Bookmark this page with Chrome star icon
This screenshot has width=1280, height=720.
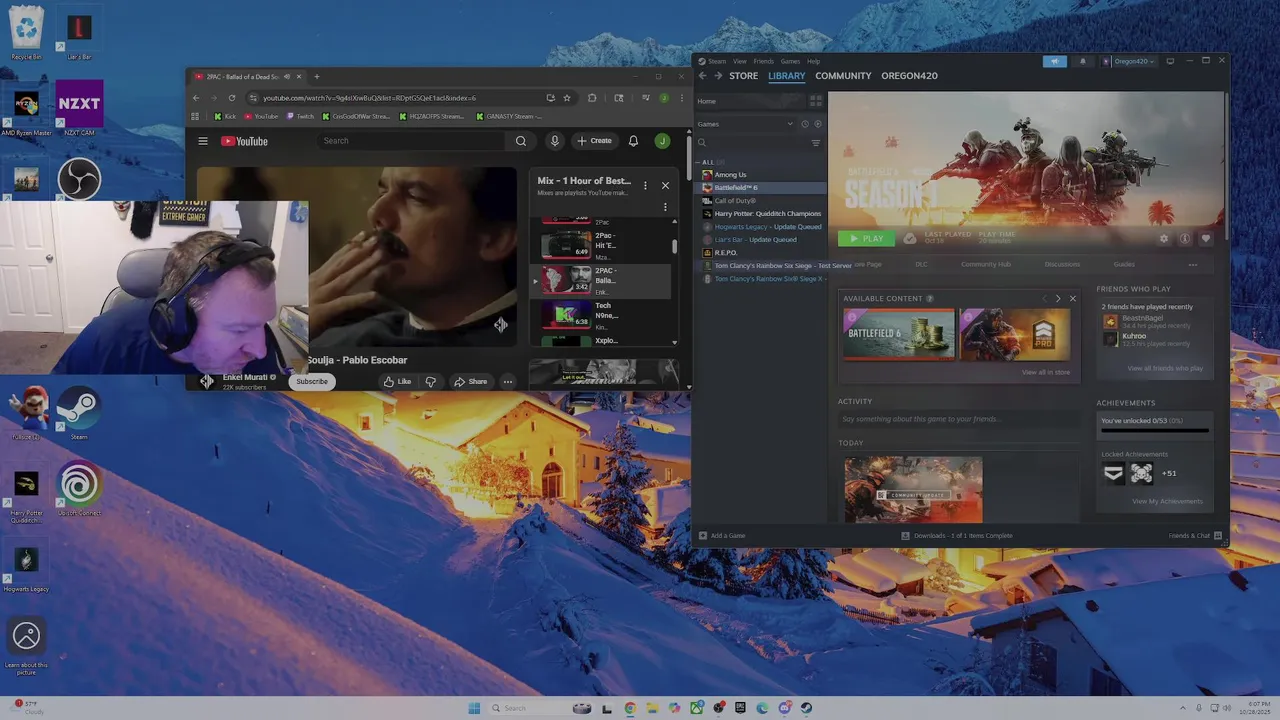[567, 98]
